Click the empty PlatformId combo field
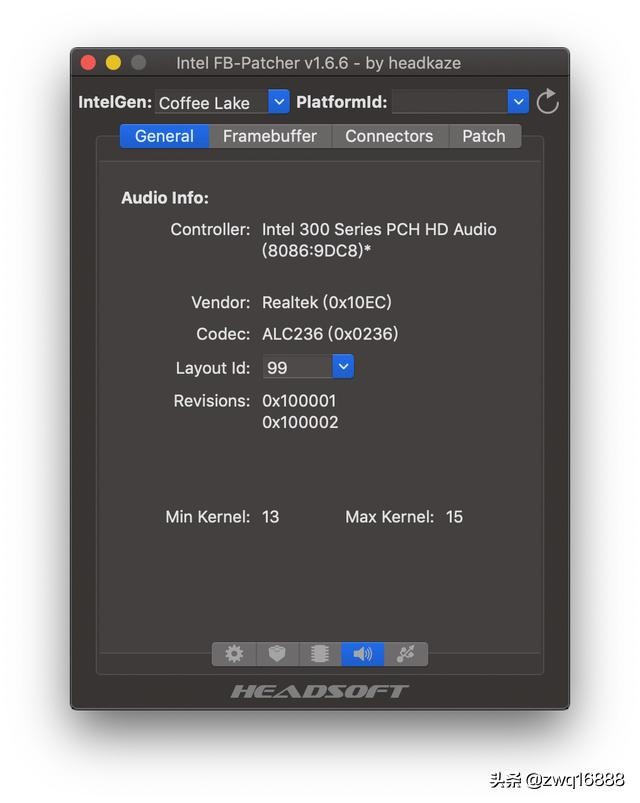 450,102
